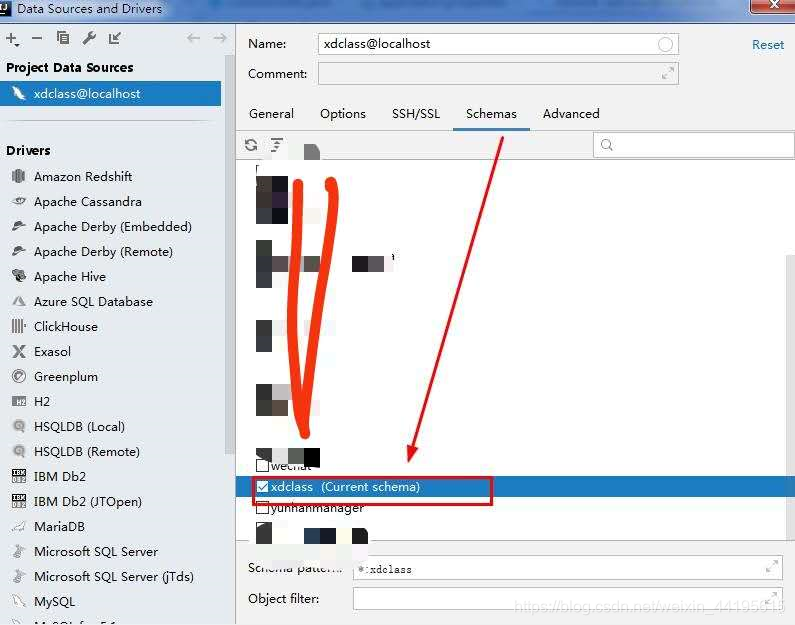The width and height of the screenshot is (795, 625).
Task: Click the Add data source plus icon
Action: point(12,39)
